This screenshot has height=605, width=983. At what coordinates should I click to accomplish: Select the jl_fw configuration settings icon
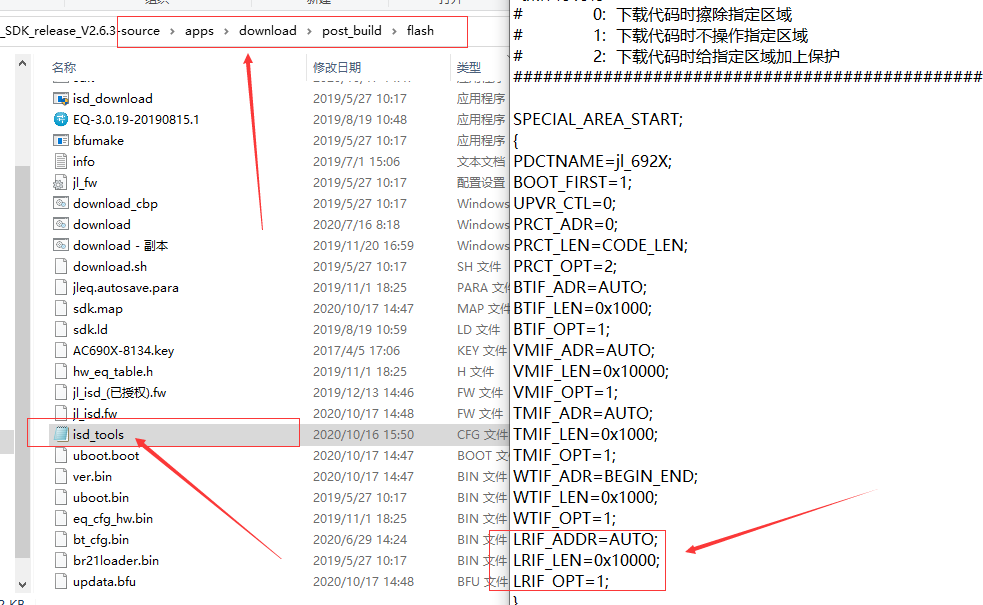pyautogui.click(x=61, y=182)
